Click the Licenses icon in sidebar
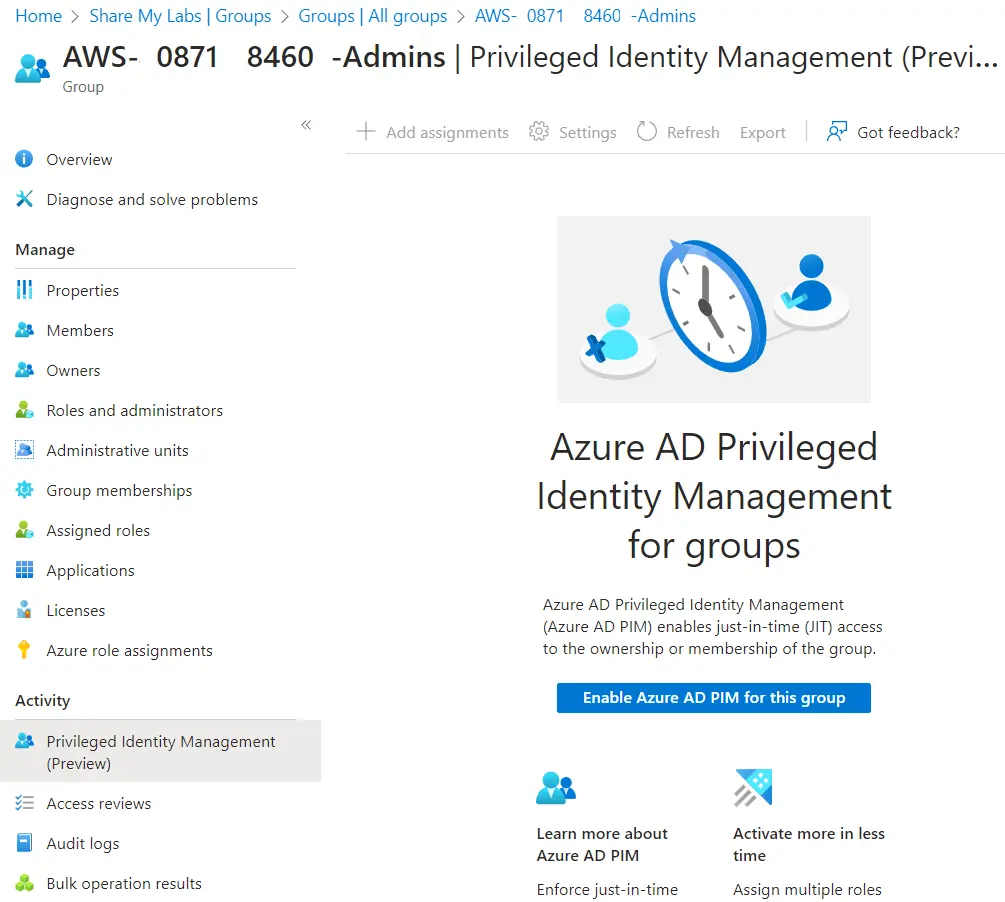 pos(25,610)
